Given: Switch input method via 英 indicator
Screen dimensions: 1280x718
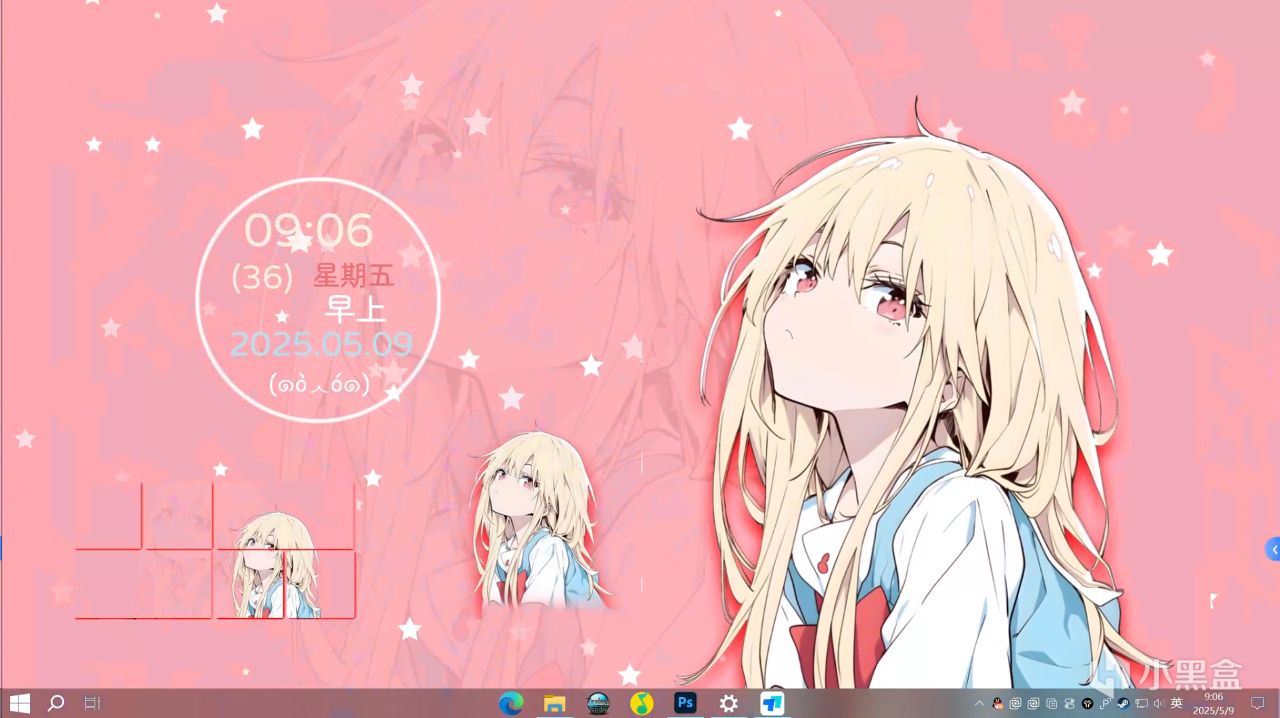Looking at the screenshot, I should point(1176,703).
